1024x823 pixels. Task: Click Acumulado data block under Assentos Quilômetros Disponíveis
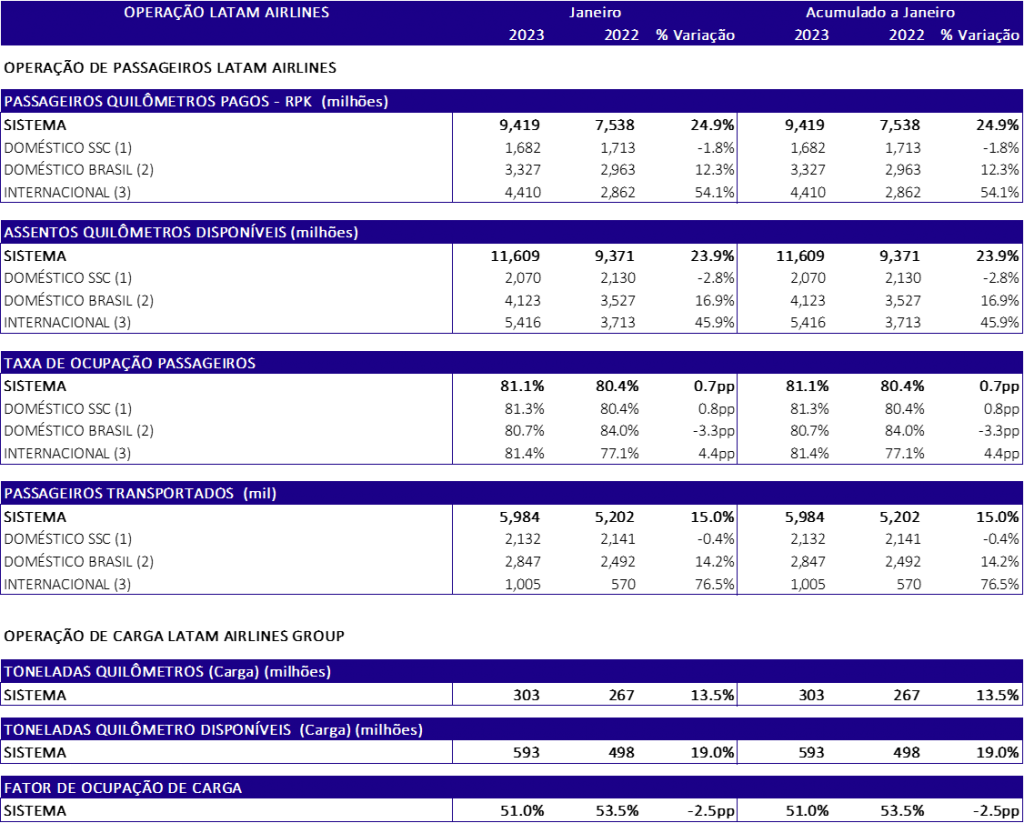tap(880, 288)
